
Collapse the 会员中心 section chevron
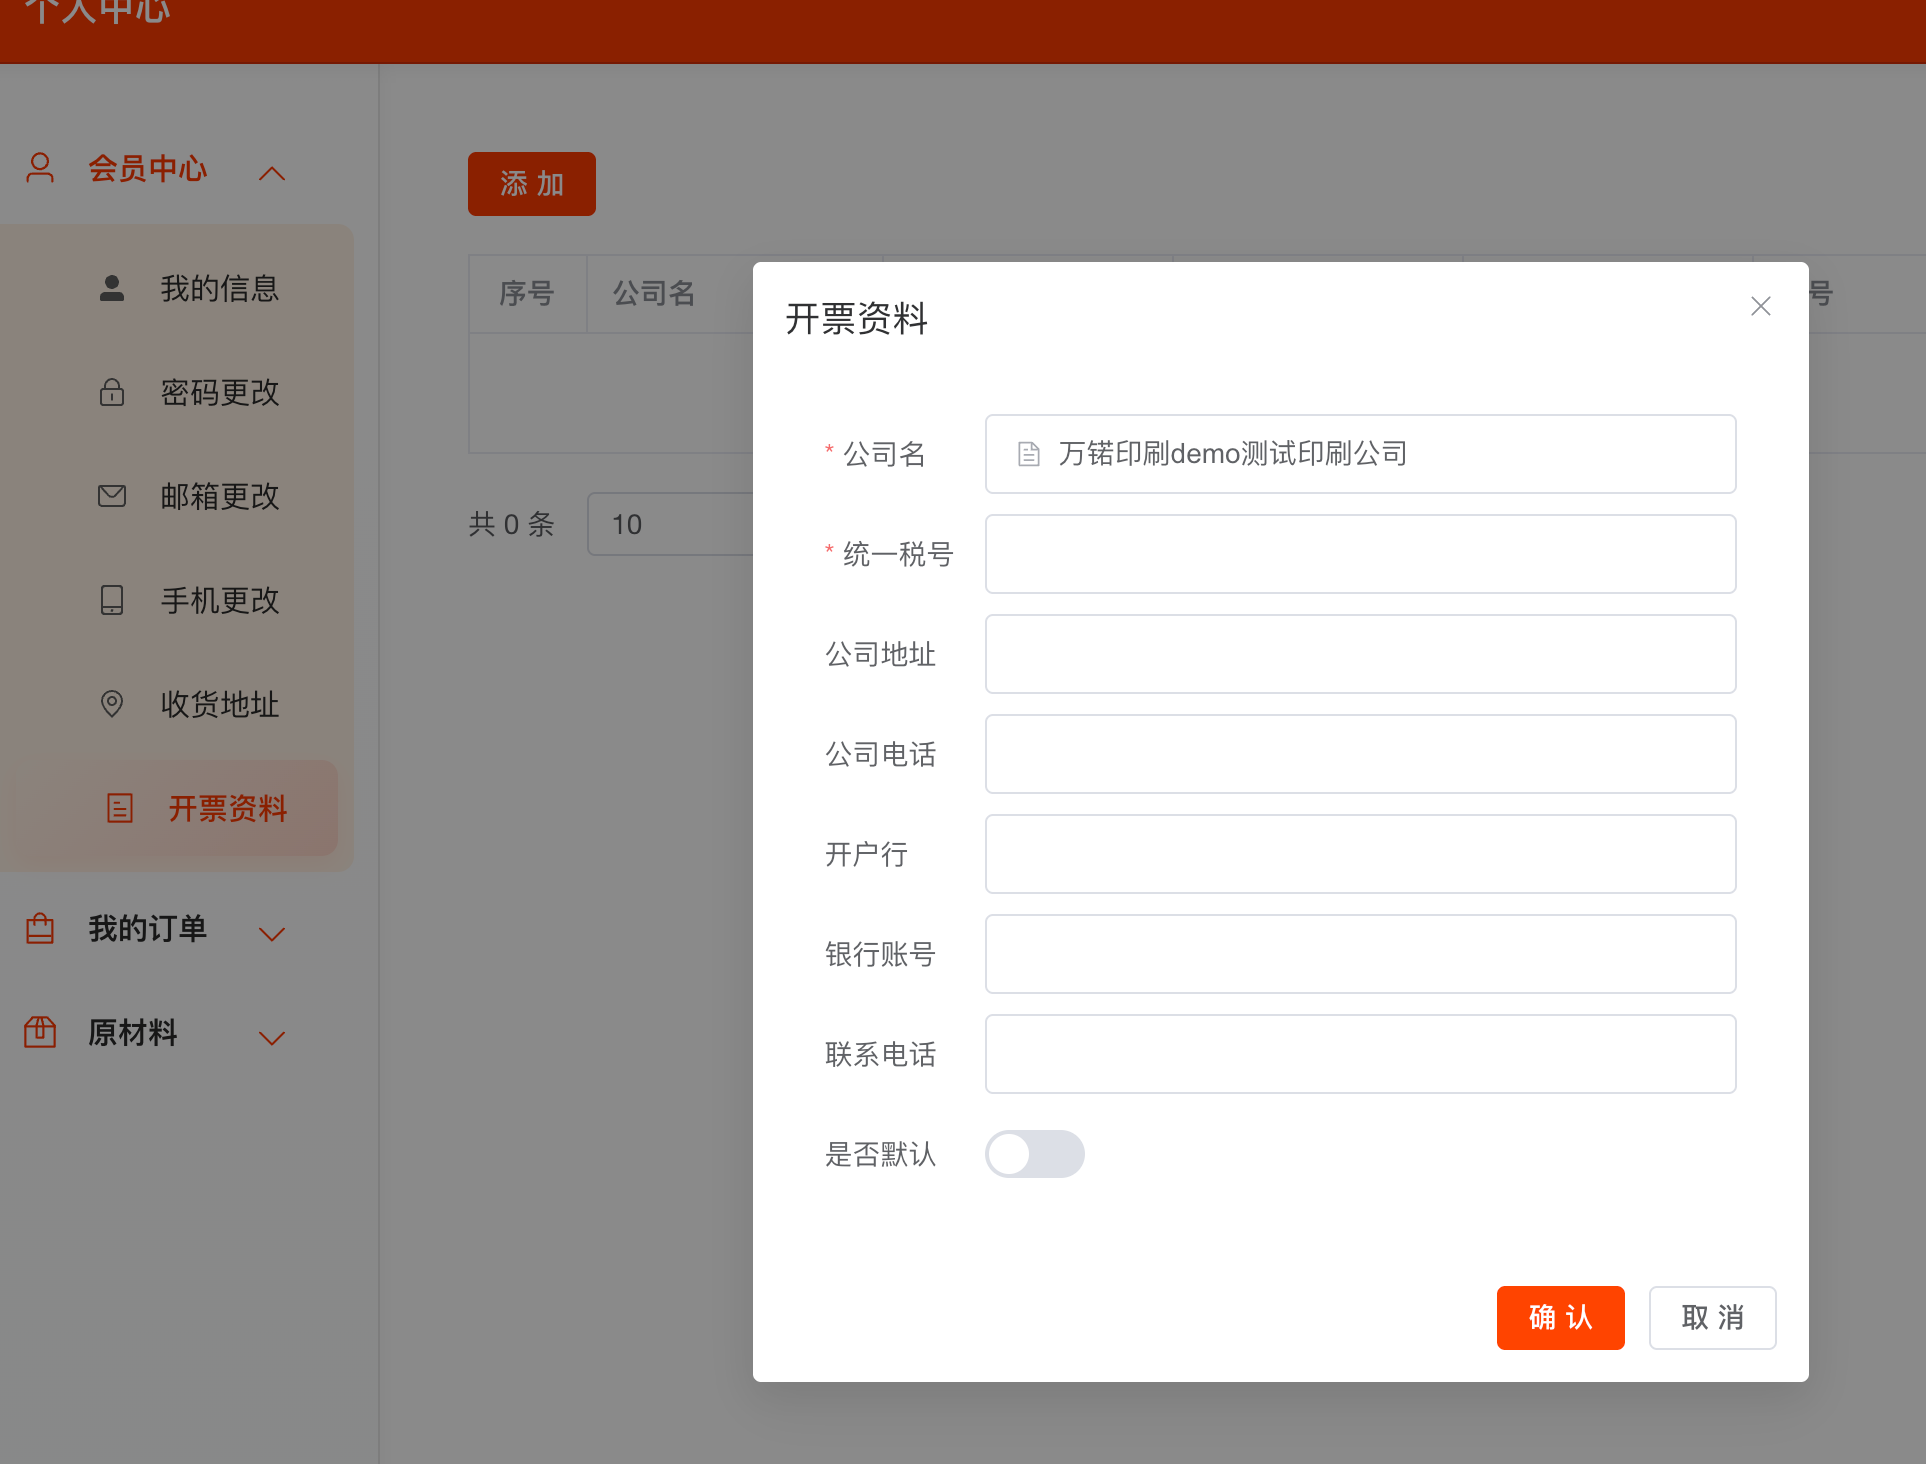click(x=272, y=173)
